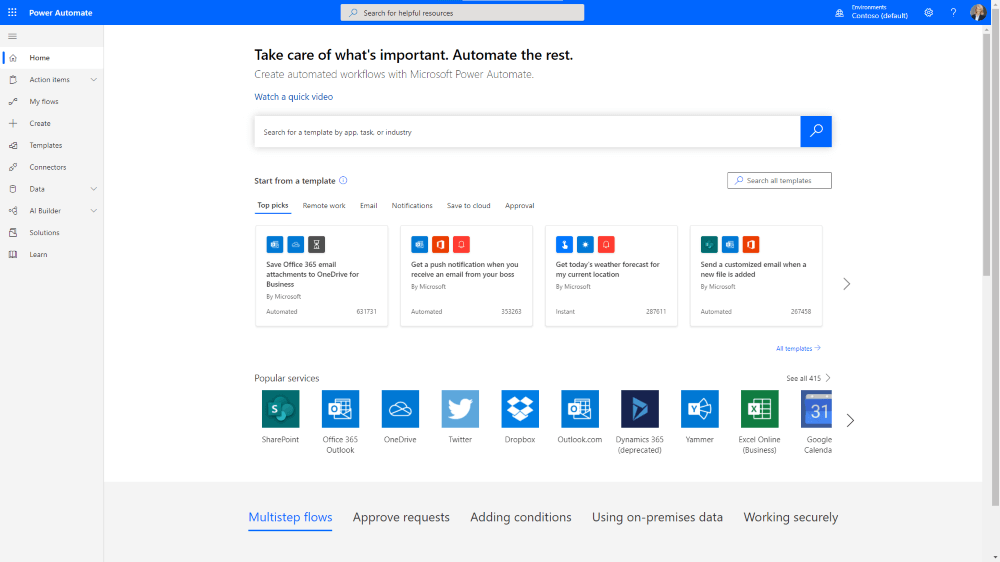Click the help question mark icon

[x=952, y=13]
